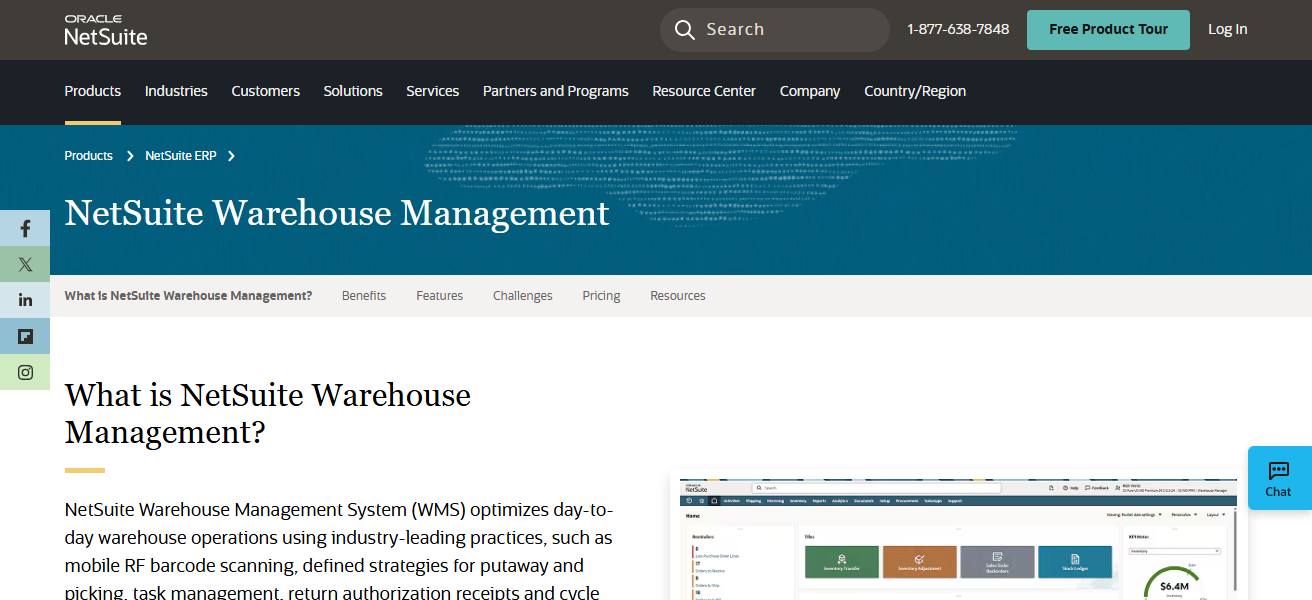Click the NetSuite Warehouse Management page title
The height and width of the screenshot is (600, 1312).
tap(337, 213)
